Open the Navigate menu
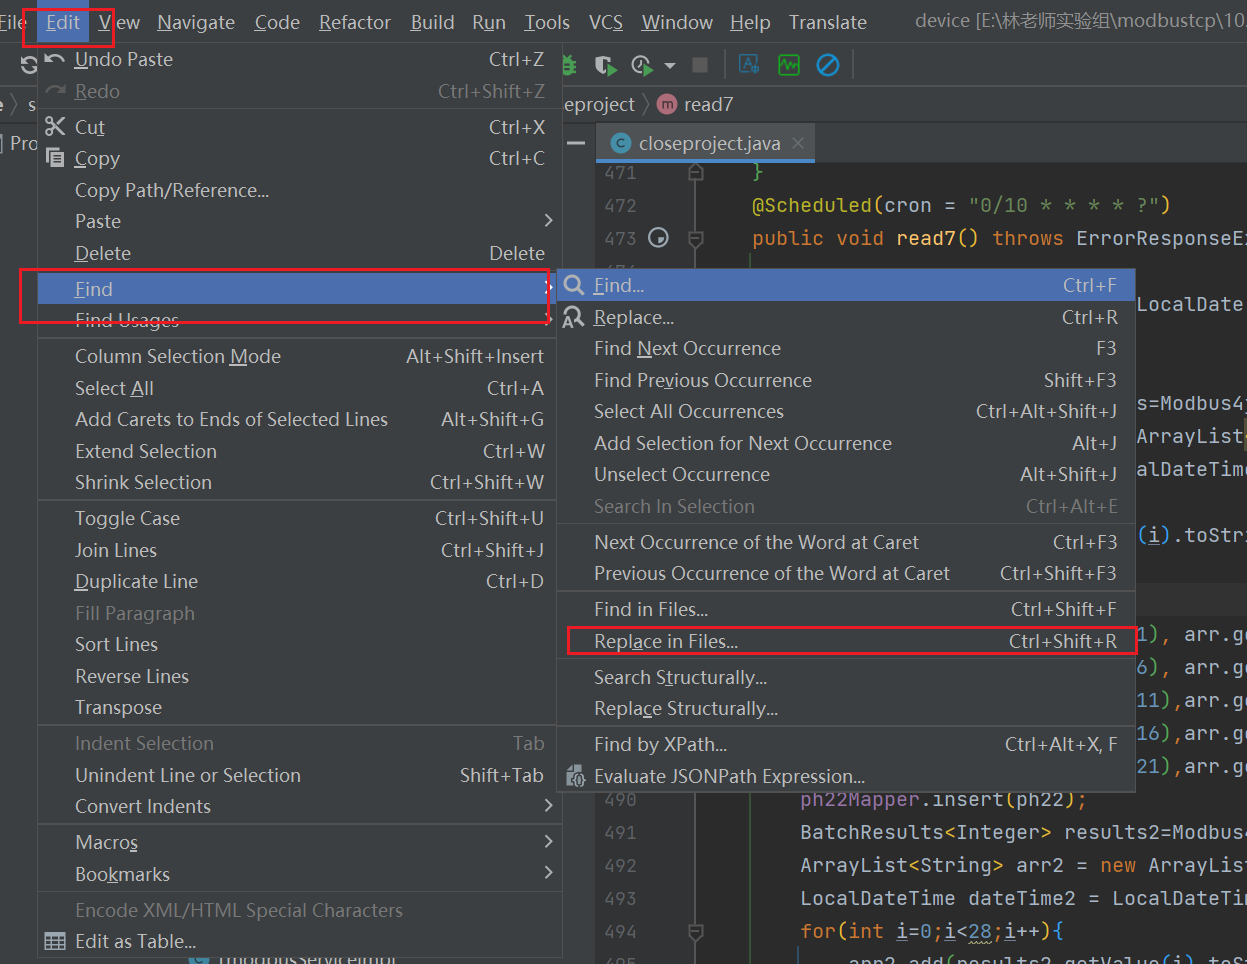The width and height of the screenshot is (1247, 964). pyautogui.click(x=196, y=21)
